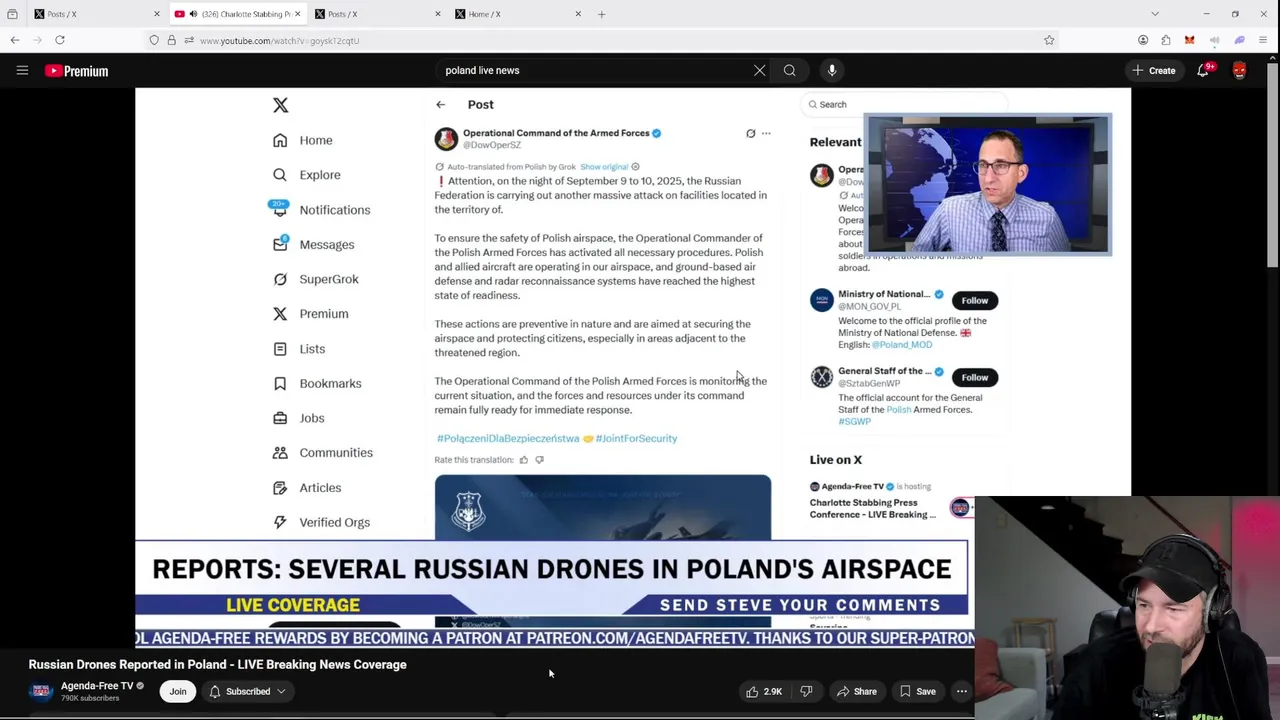
Task: Select the Charlotte Stabbing YouTube tab
Action: [x=238, y=14]
